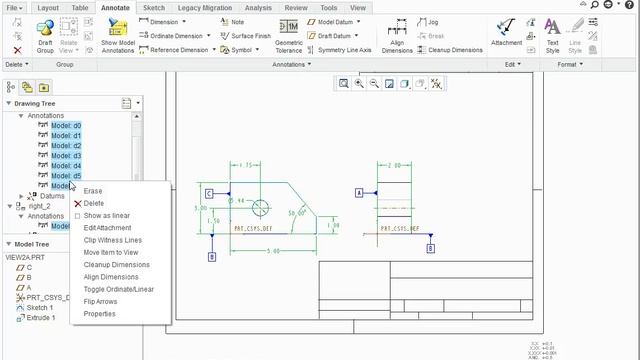Click the Refit zoom icon in graphics toolbar

point(344,84)
